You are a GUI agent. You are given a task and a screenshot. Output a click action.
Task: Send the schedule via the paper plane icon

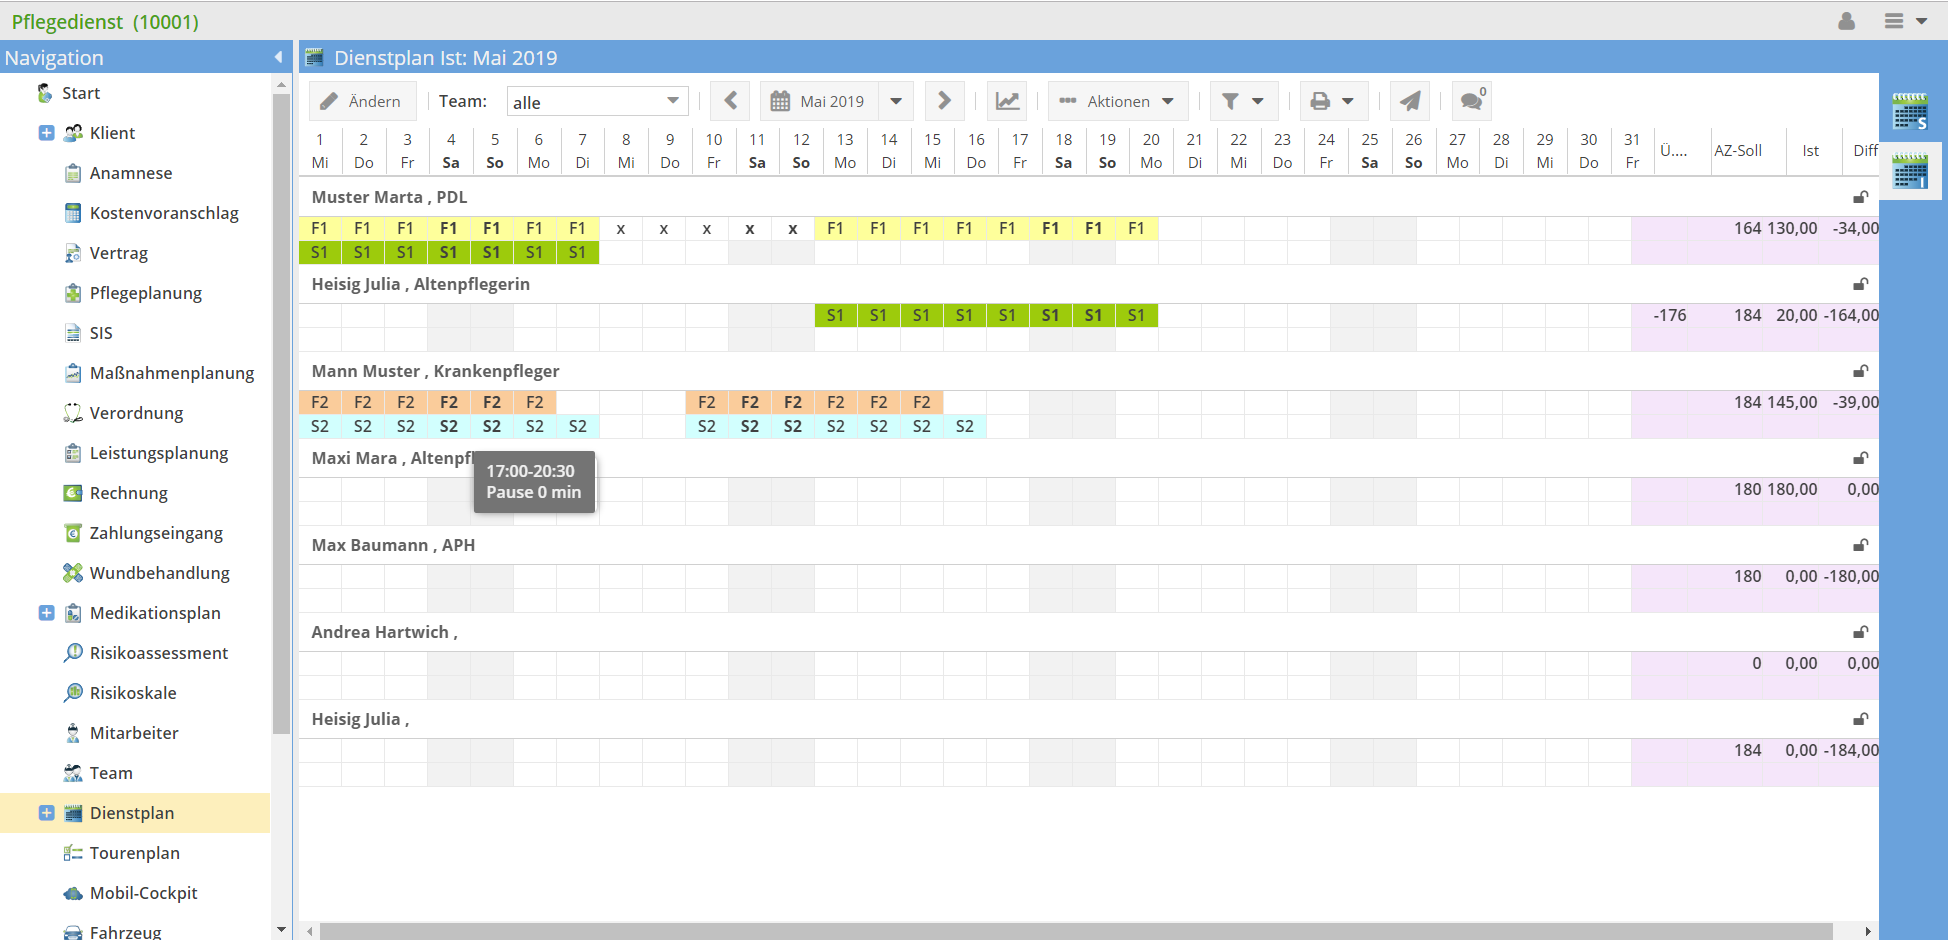tap(1410, 100)
